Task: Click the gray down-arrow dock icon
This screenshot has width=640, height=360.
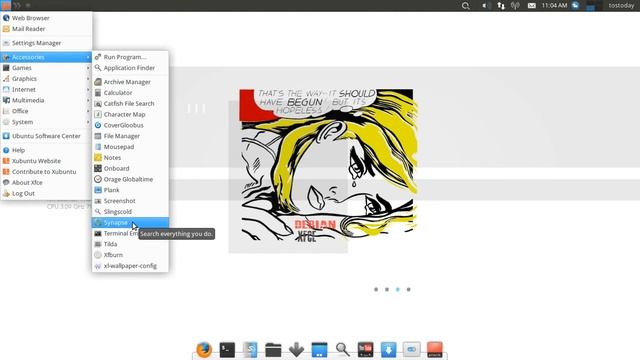Action: pyautogui.click(x=296, y=350)
